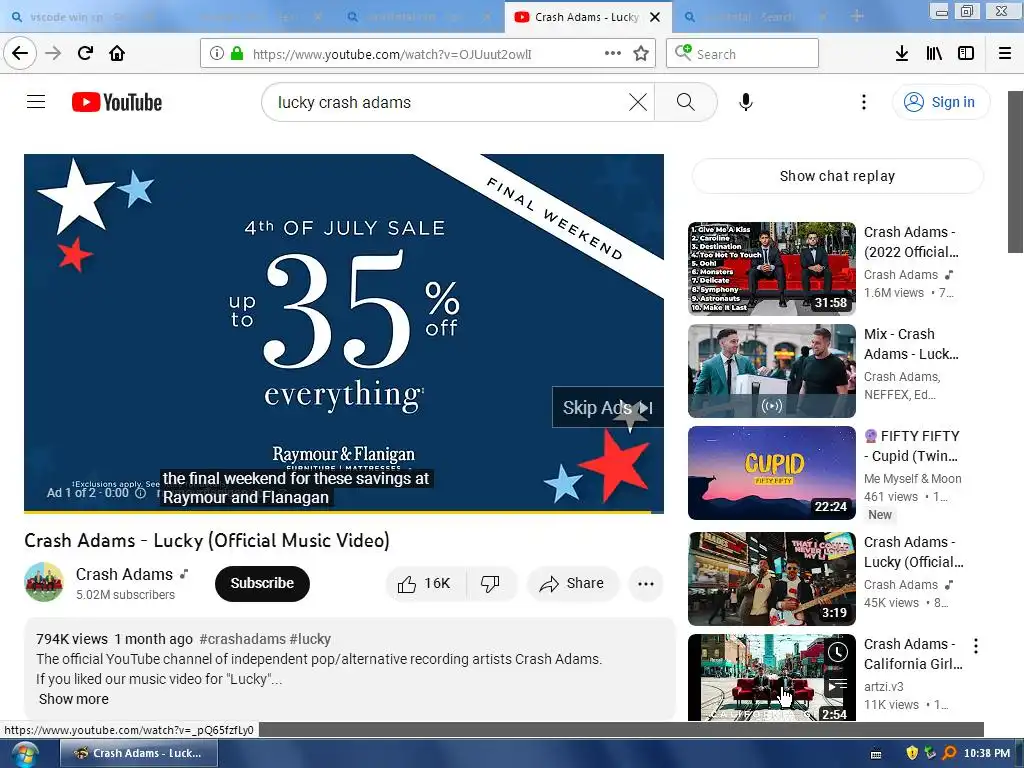Click the security shield tray icon

click(x=912, y=753)
